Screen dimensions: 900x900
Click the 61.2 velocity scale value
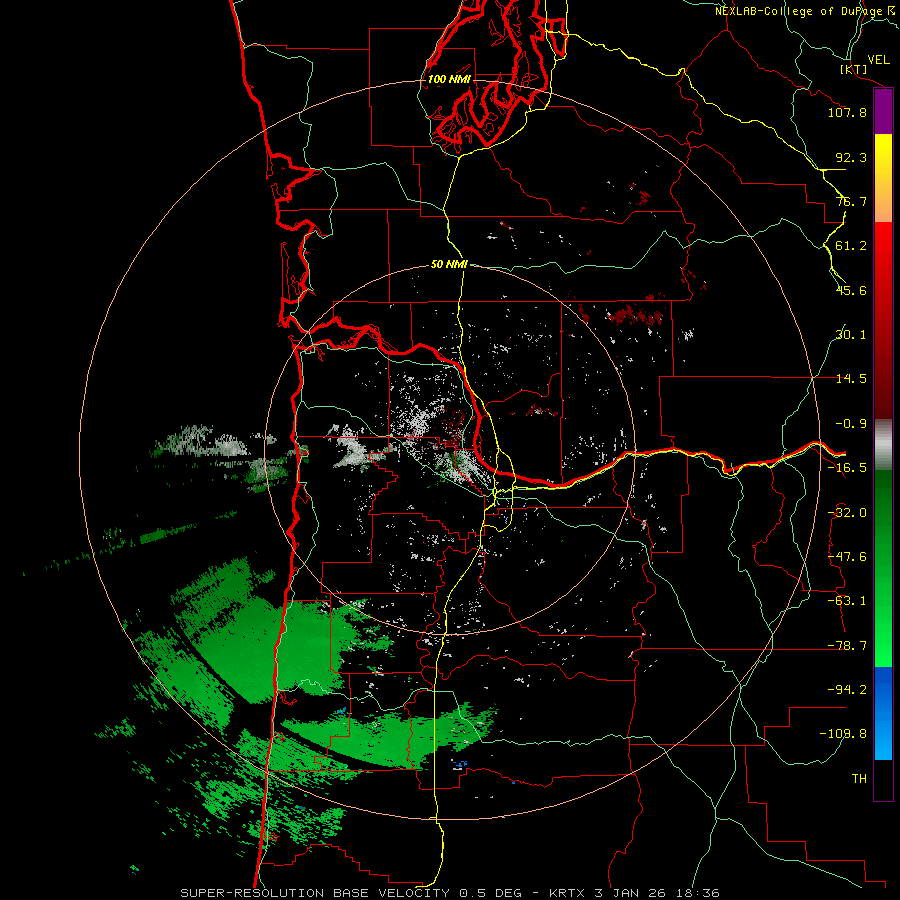851,246
